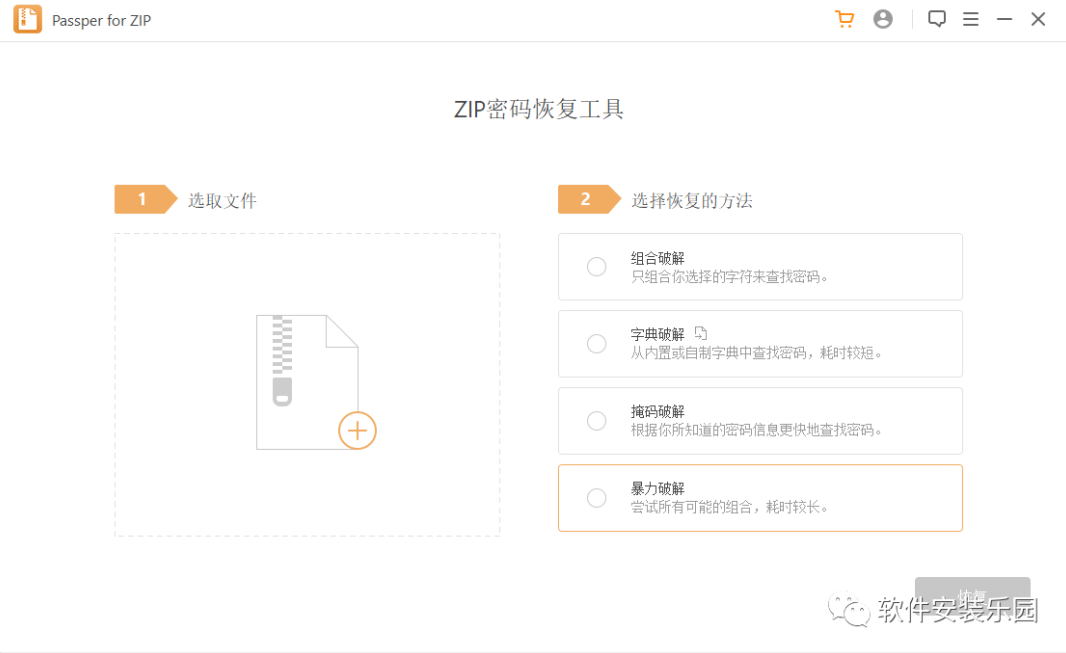Image resolution: width=1066 pixels, height=653 pixels.
Task: Enable the 暴力破解 radio option
Action: 597,498
